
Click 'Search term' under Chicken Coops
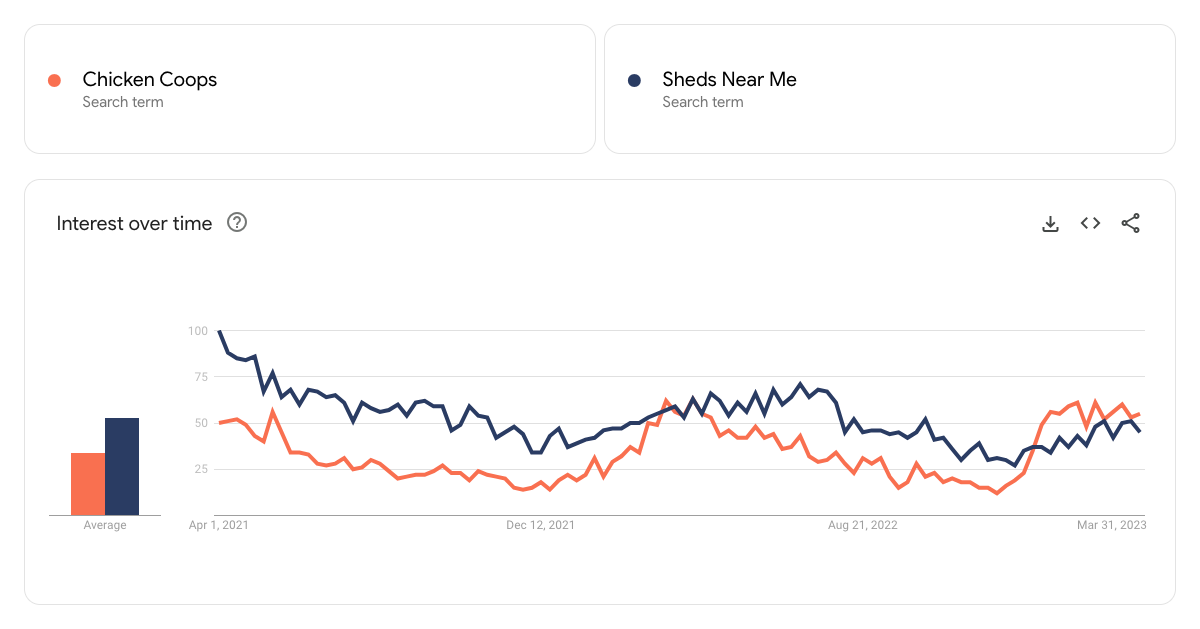[x=123, y=102]
